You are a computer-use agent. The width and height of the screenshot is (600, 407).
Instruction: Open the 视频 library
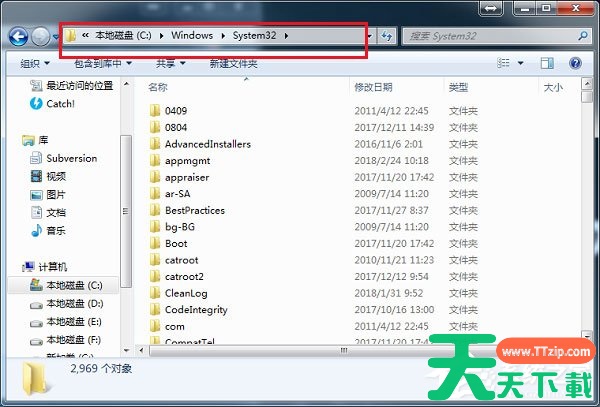48,176
